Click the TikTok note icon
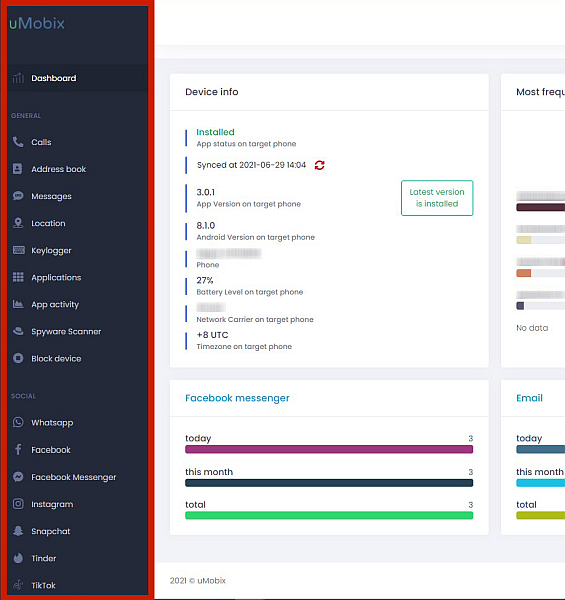 [18, 585]
